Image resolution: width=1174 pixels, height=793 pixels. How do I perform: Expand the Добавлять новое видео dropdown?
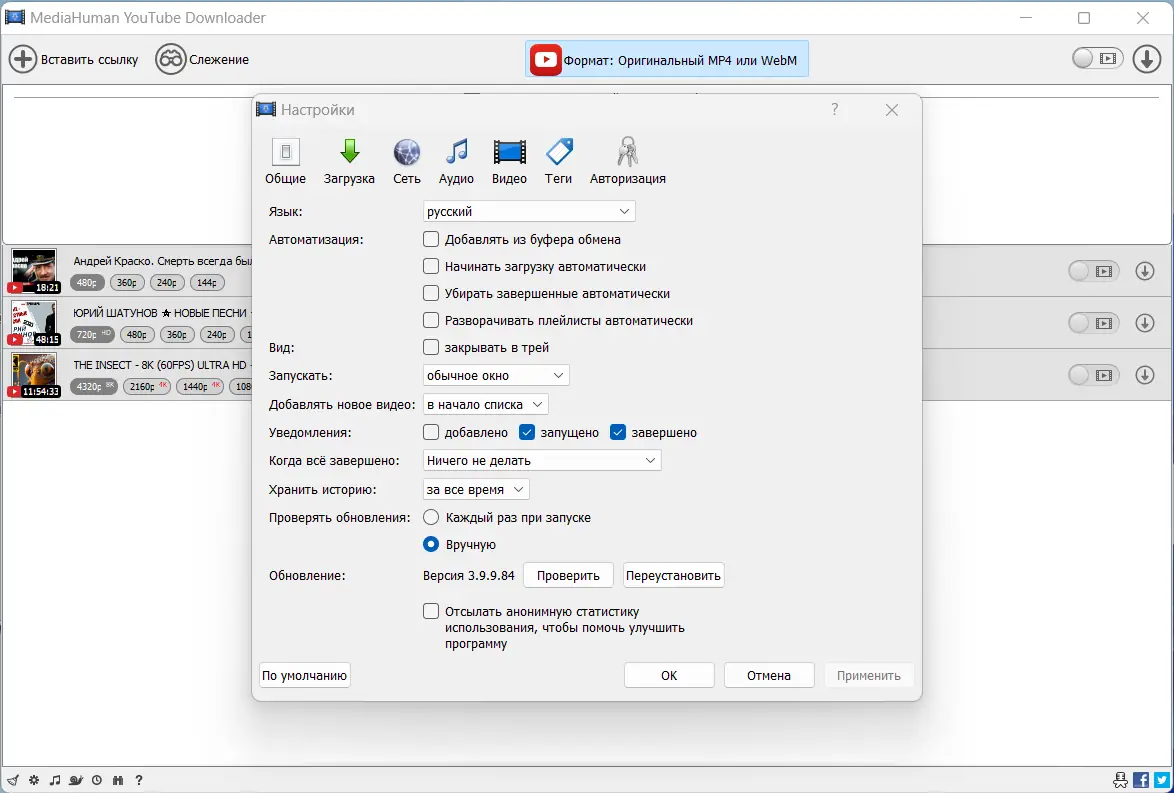click(x=485, y=404)
